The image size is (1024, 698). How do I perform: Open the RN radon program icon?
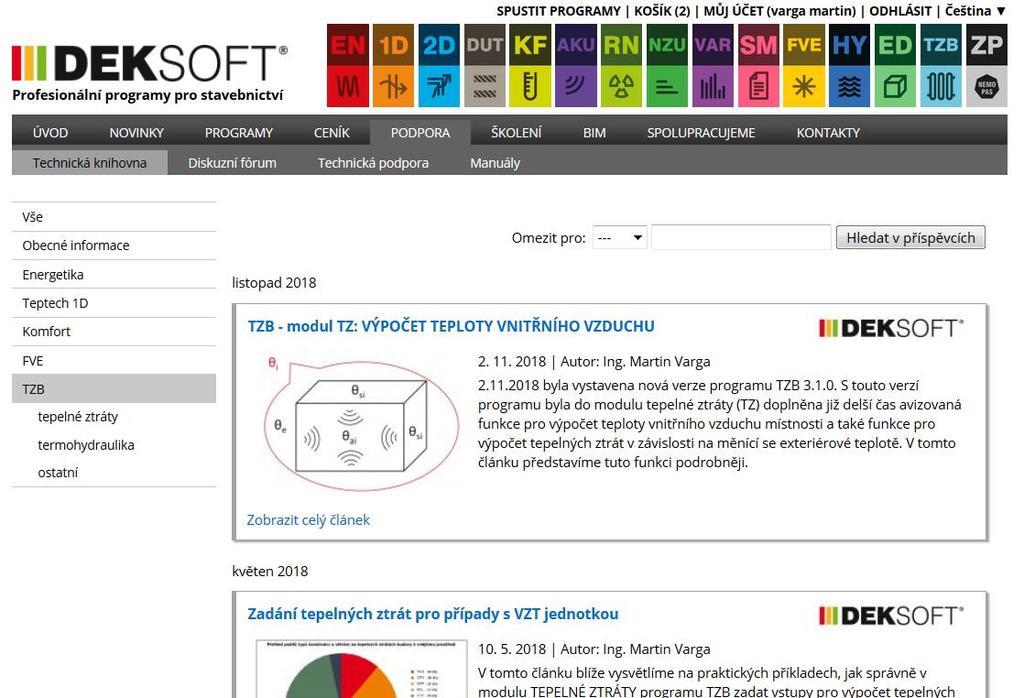click(x=621, y=65)
